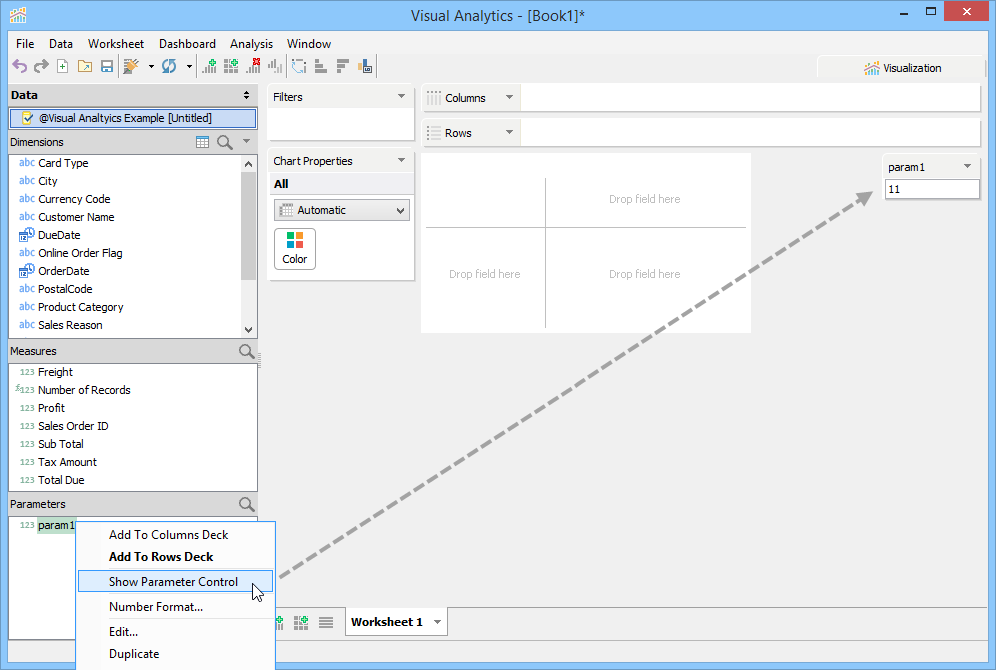
Task: Open the Worksheet 1 tab dropdown arrow
Action: point(438,622)
